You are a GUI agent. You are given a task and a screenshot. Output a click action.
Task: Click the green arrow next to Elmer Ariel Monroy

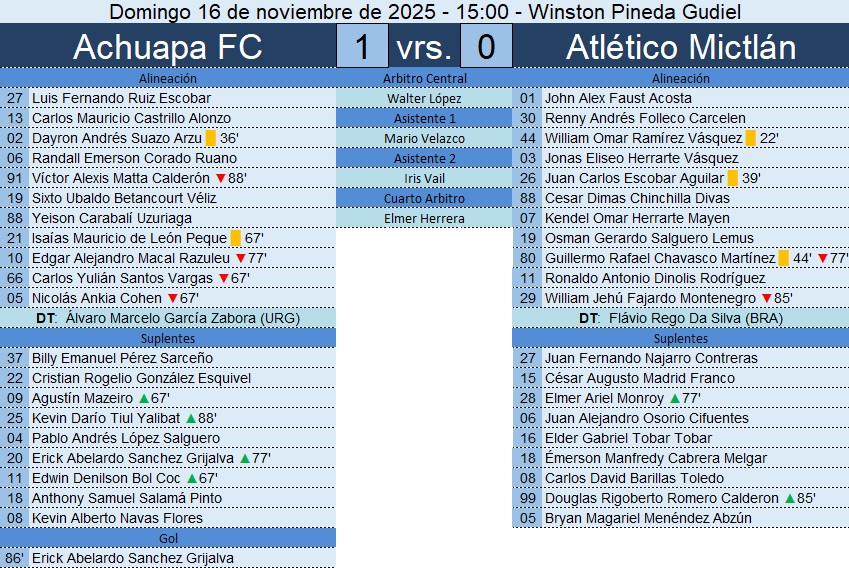coord(674,398)
